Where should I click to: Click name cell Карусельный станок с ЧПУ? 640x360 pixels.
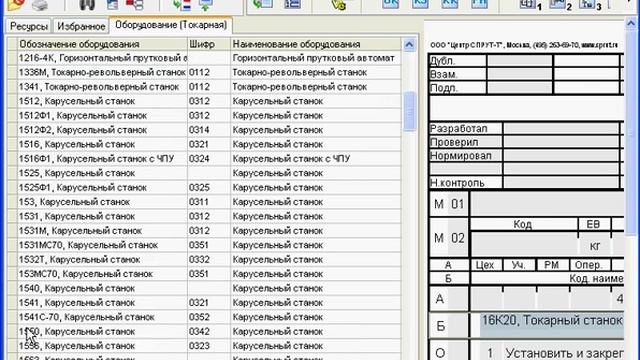click(316, 158)
